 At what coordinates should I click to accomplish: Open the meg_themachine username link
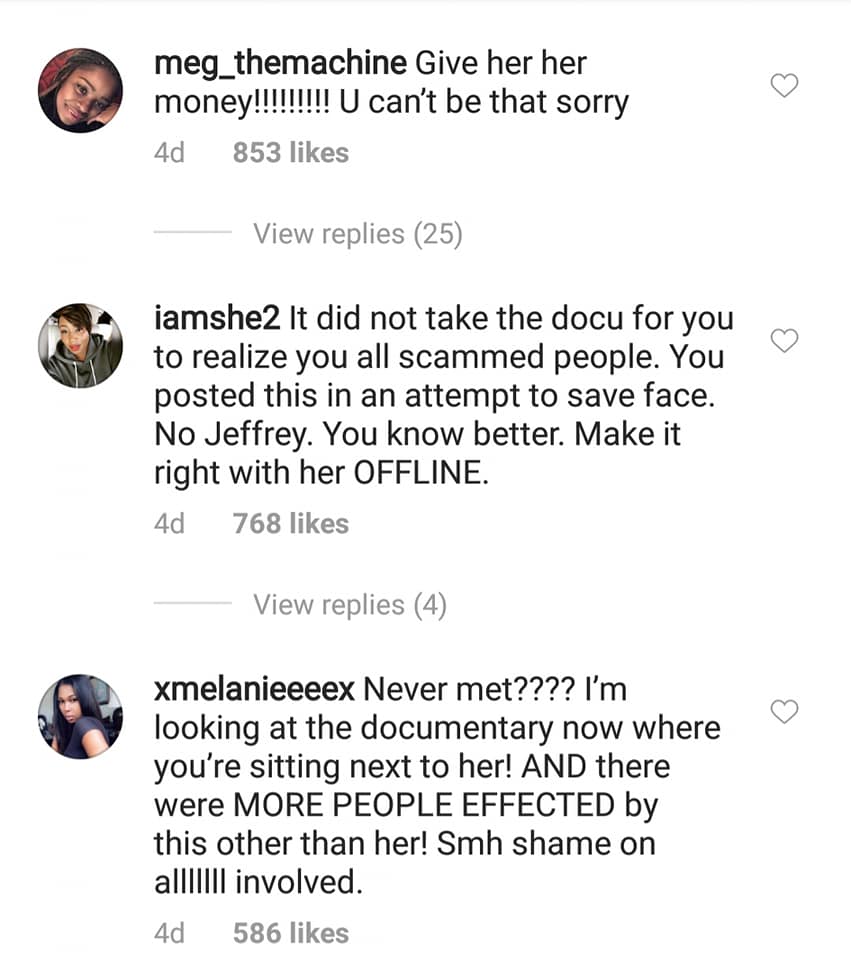click(x=281, y=64)
